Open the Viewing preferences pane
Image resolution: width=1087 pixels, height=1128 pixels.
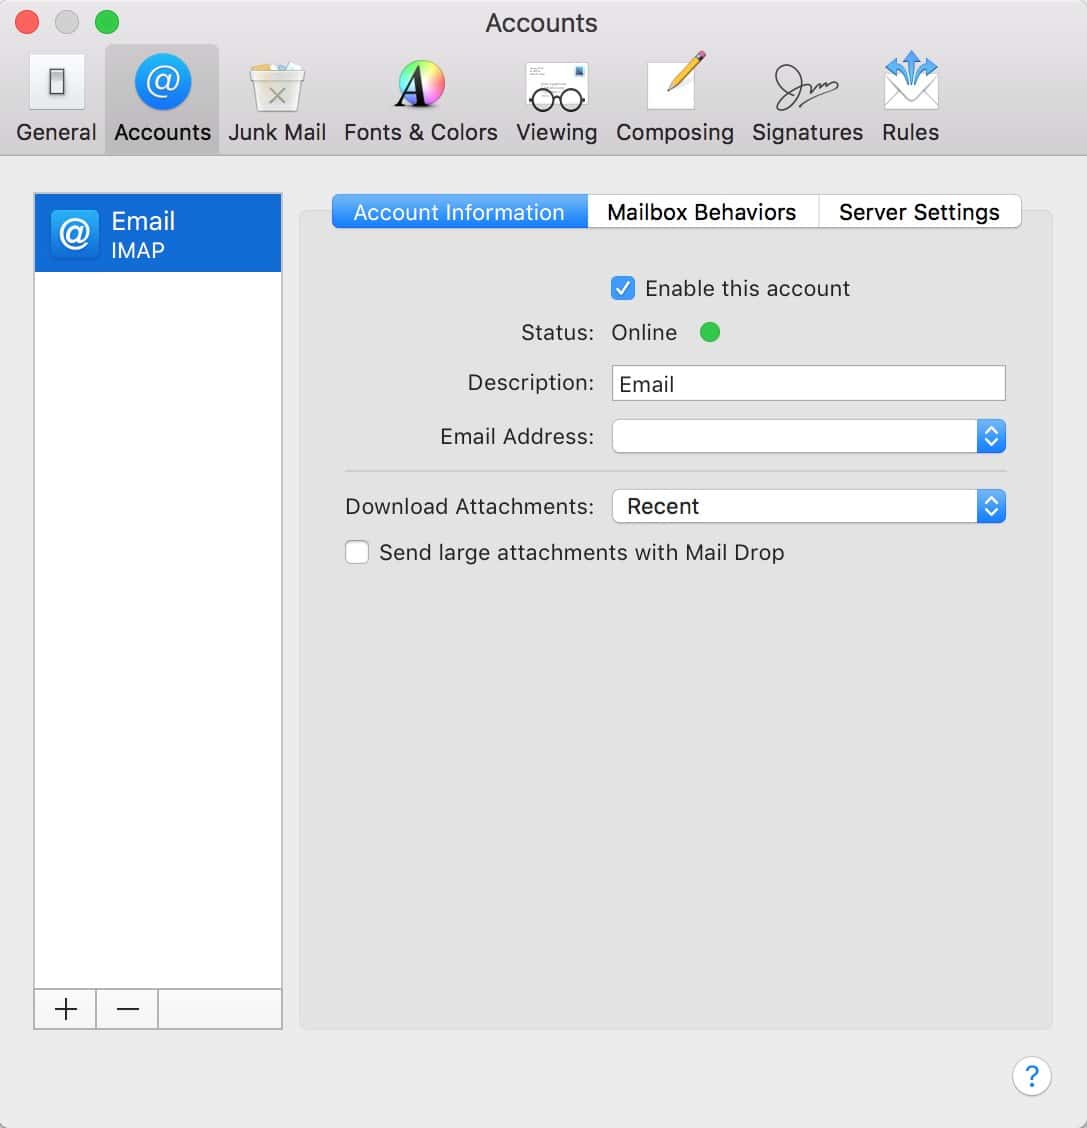pos(556,100)
